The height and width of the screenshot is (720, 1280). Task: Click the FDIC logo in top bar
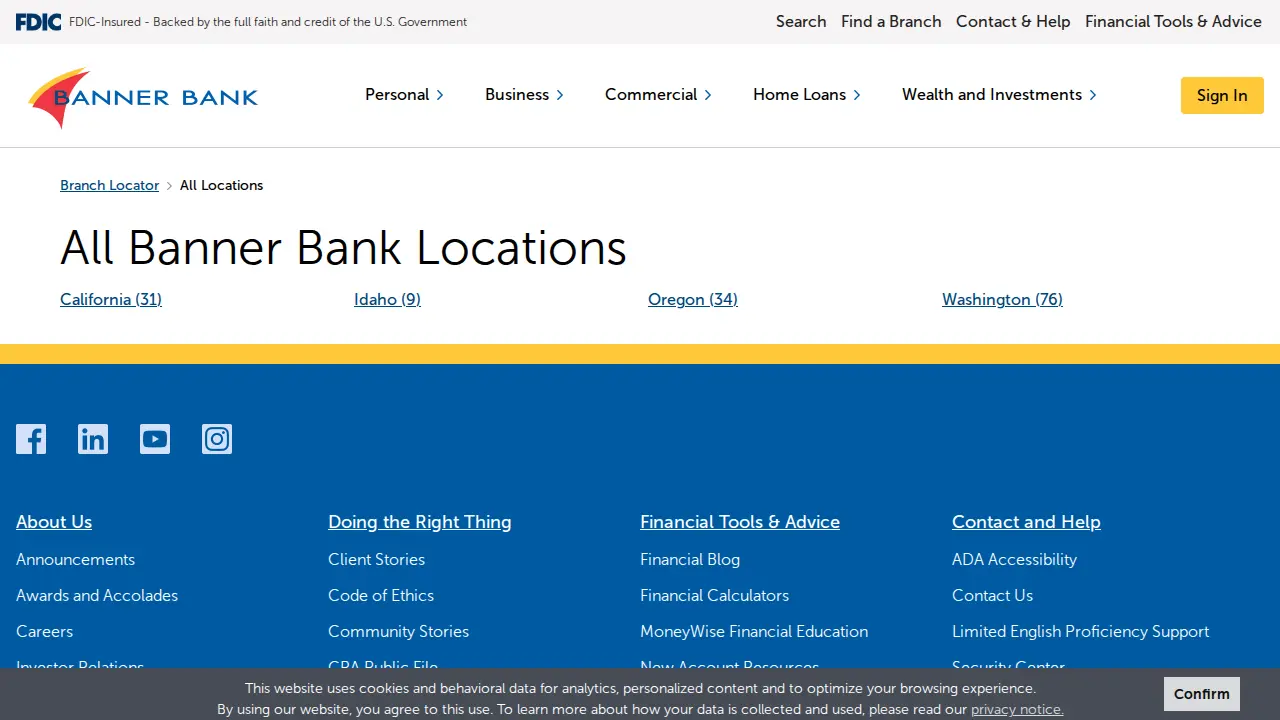coord(38,22)
